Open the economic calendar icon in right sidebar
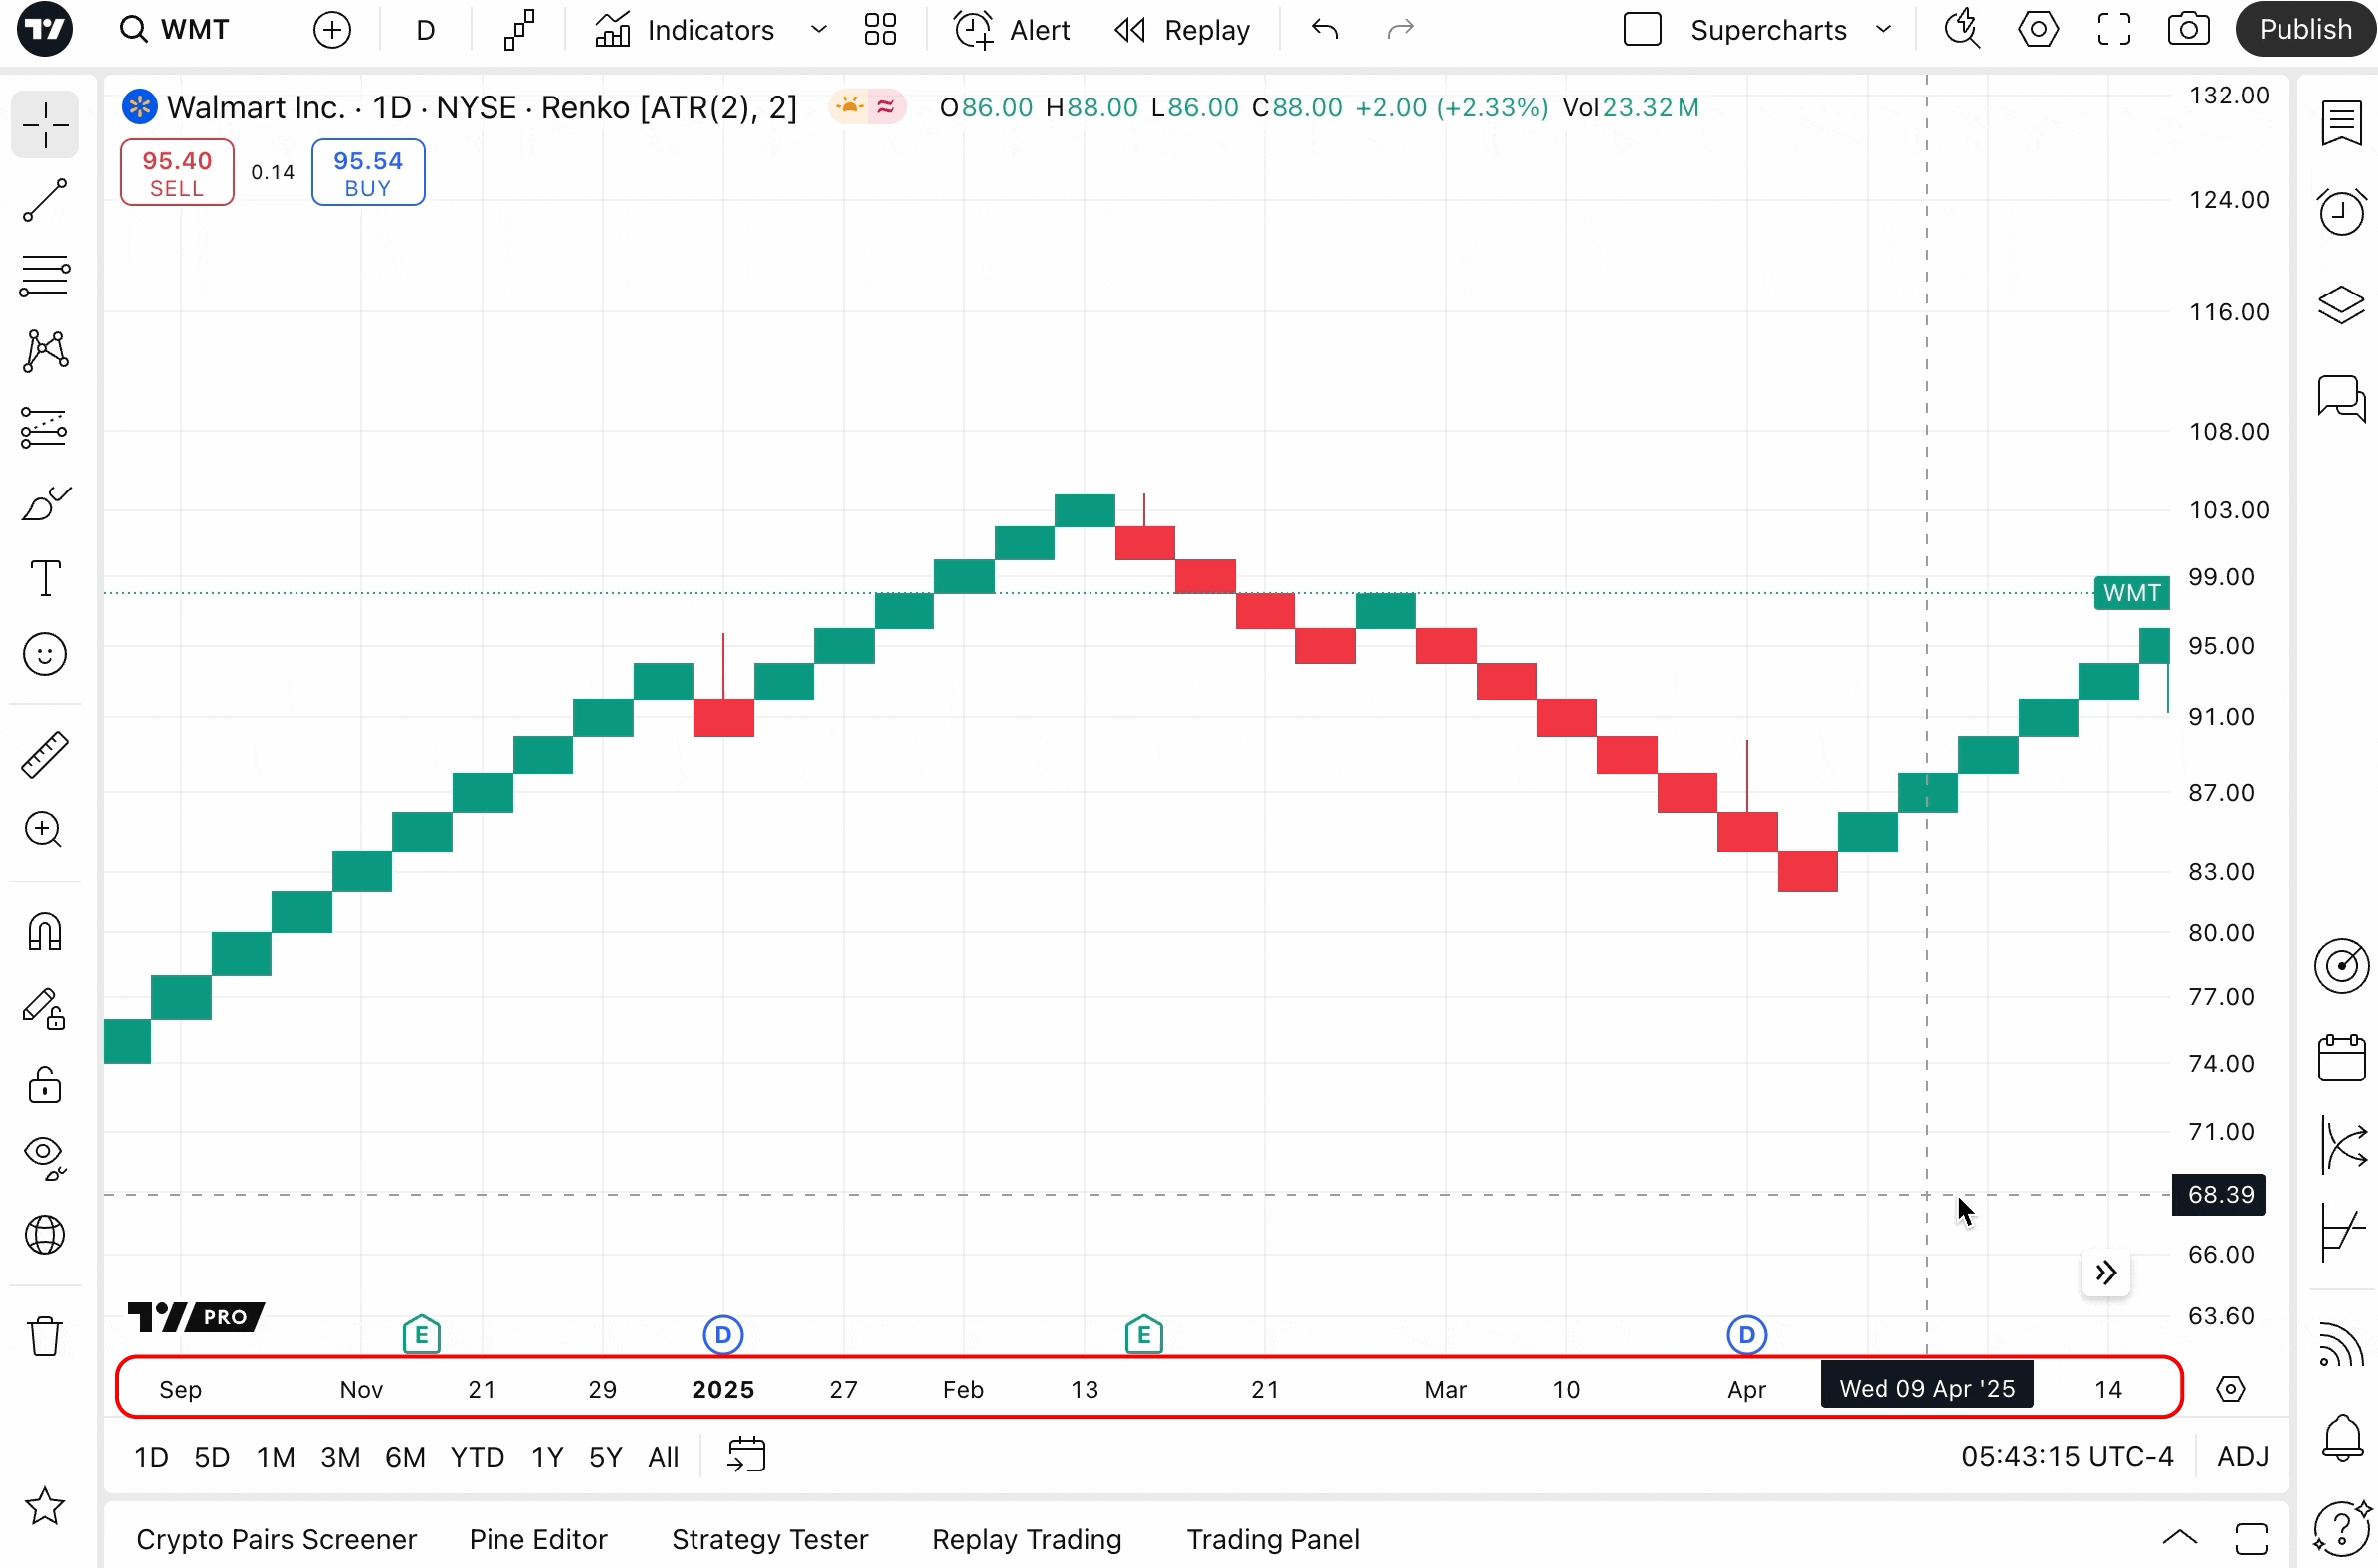 point(2341,1058)
